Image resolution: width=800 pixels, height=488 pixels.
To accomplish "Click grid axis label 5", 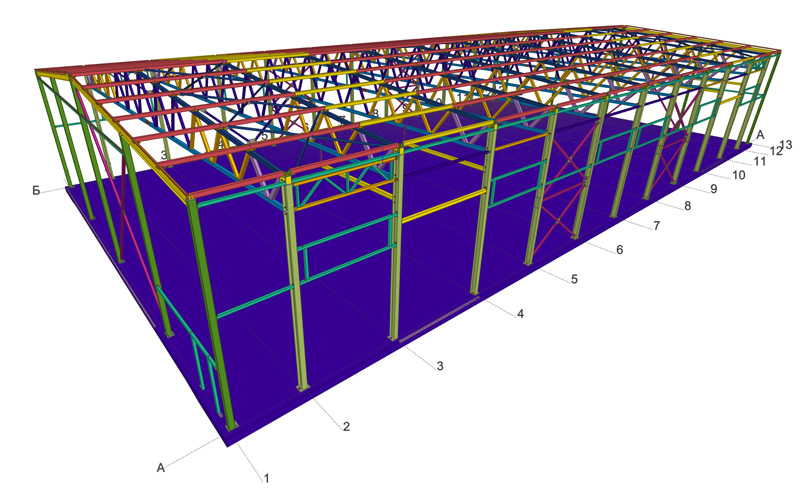I will tap(574, 279).
